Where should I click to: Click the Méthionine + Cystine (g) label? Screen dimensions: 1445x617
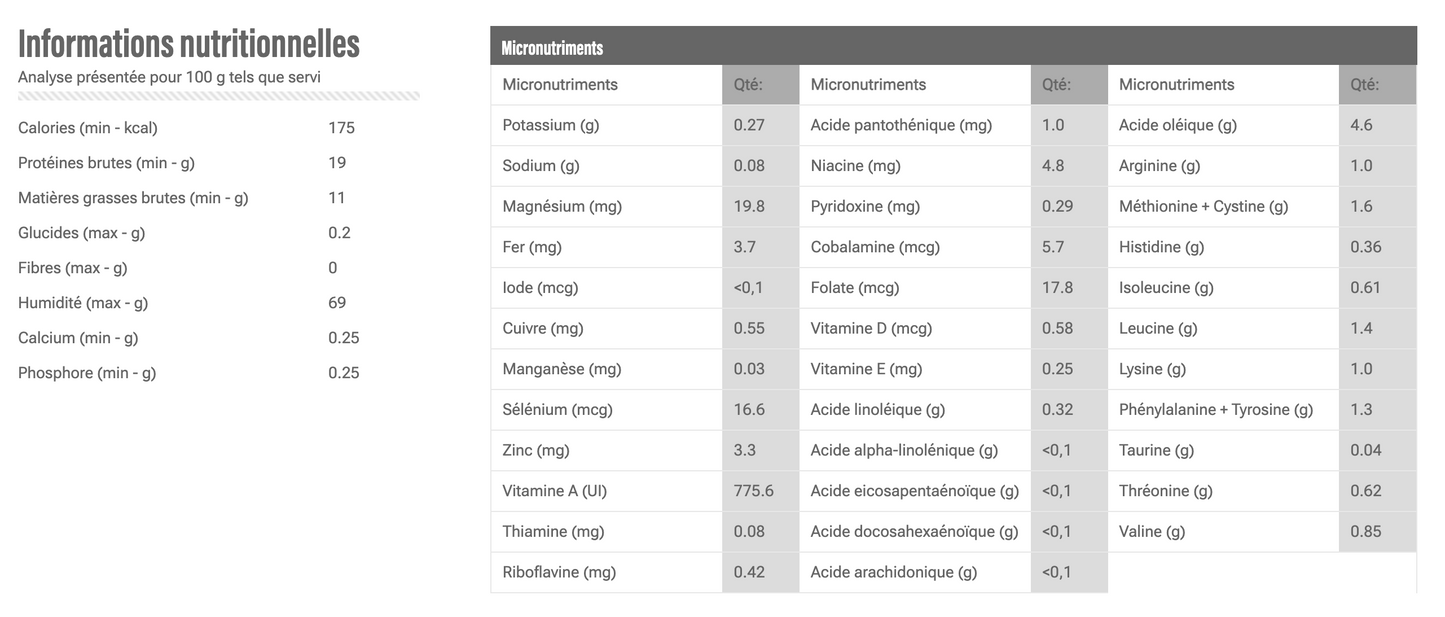(1203, 206)
